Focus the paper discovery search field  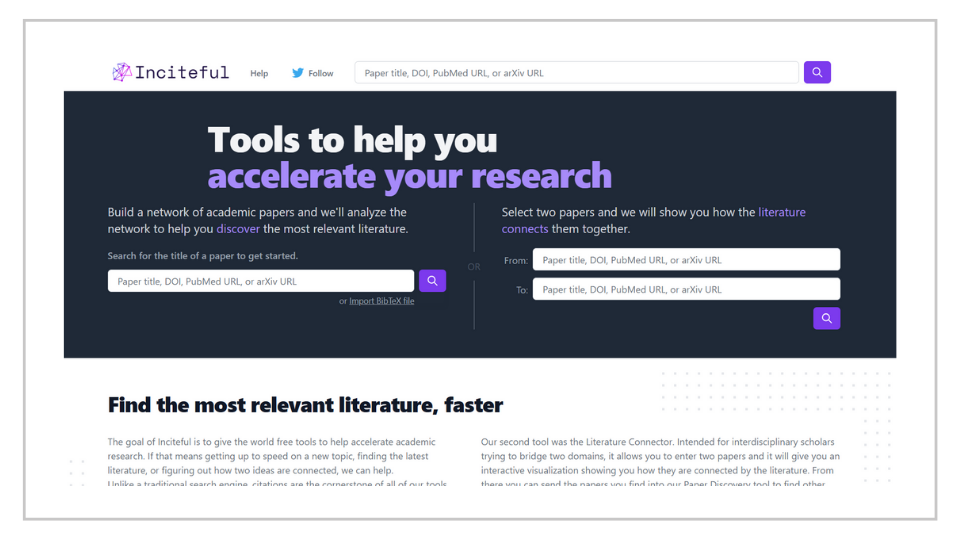[261, 281]
